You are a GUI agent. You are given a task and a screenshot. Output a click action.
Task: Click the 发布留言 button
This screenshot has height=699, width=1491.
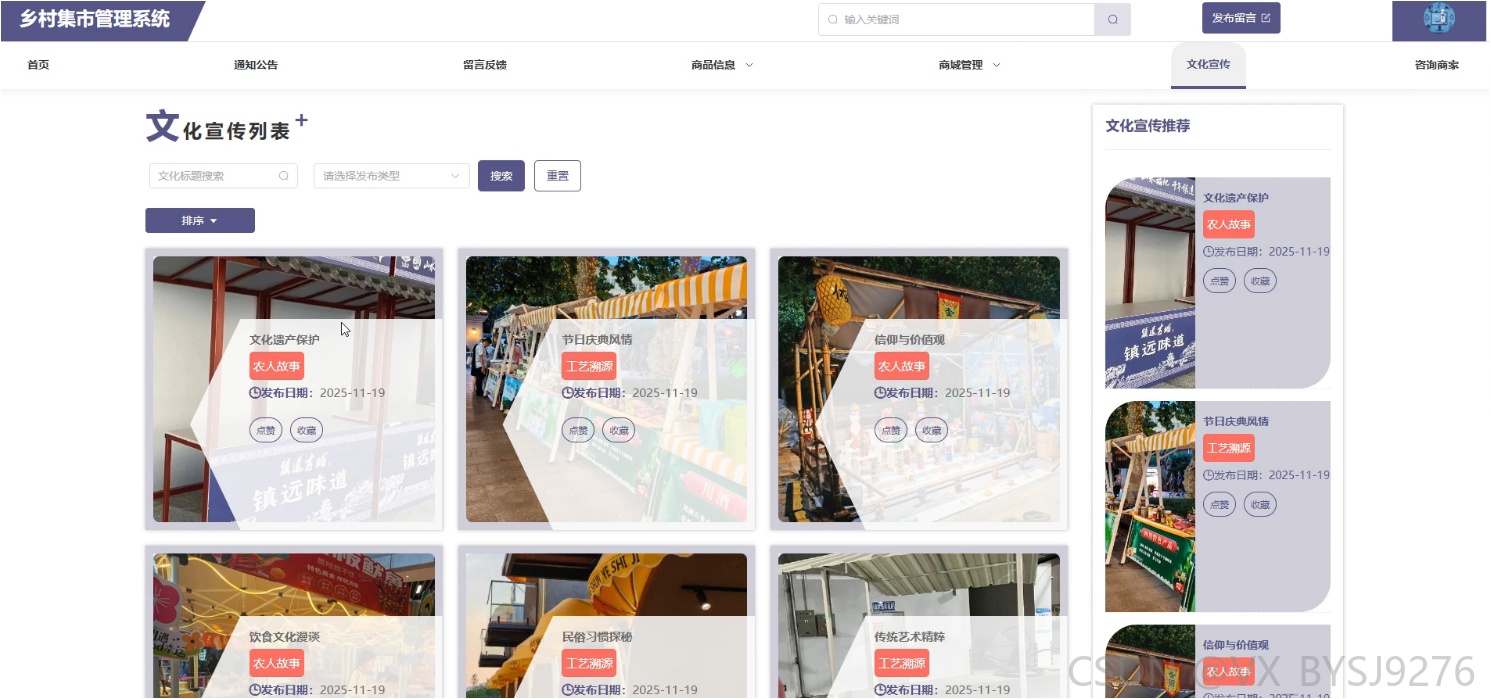pyautogui.click(x=1241, y=18)
